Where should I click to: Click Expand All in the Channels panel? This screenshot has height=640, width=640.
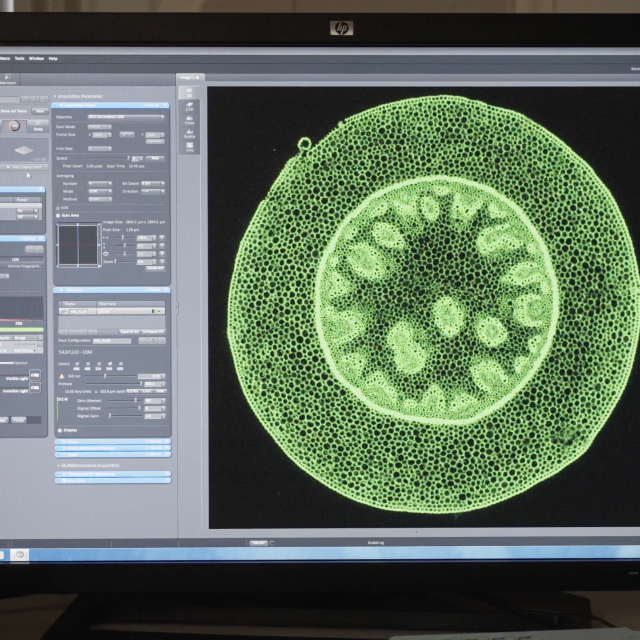point(129,331)
